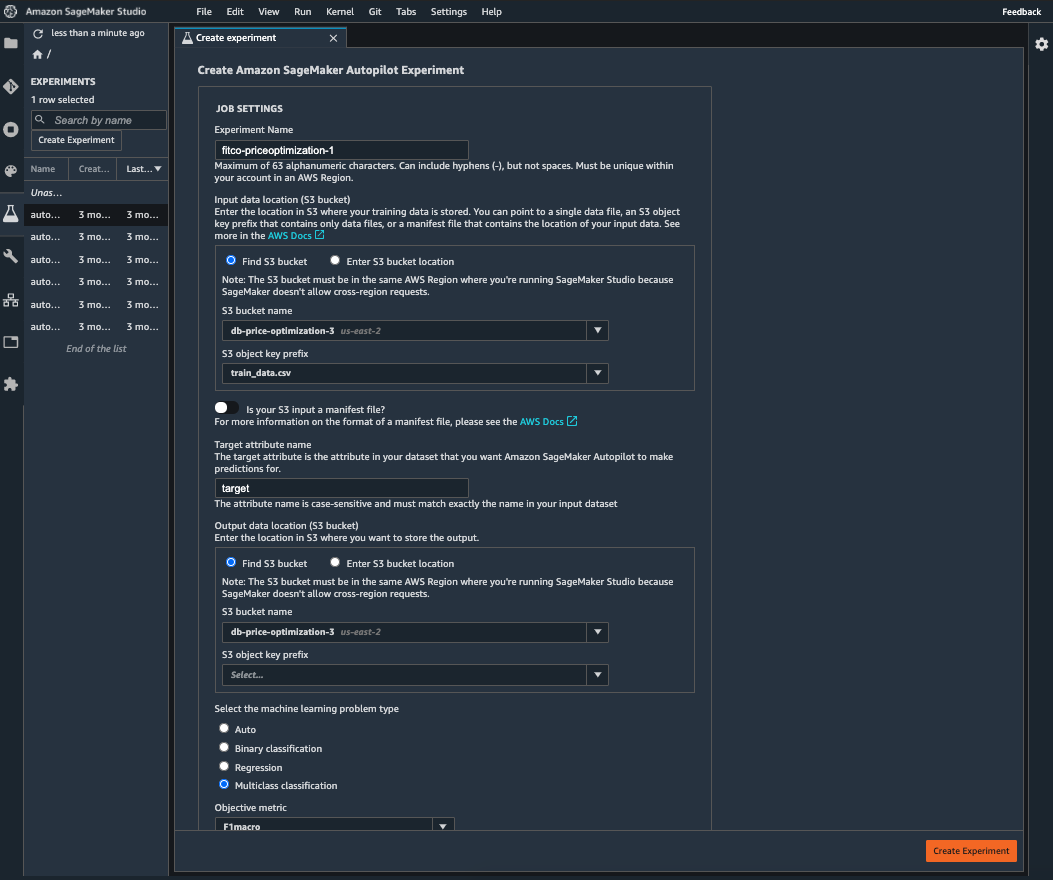Select Enter S3 bucket location for output data
Screen dimensions: 1053x880
point(334,562)
